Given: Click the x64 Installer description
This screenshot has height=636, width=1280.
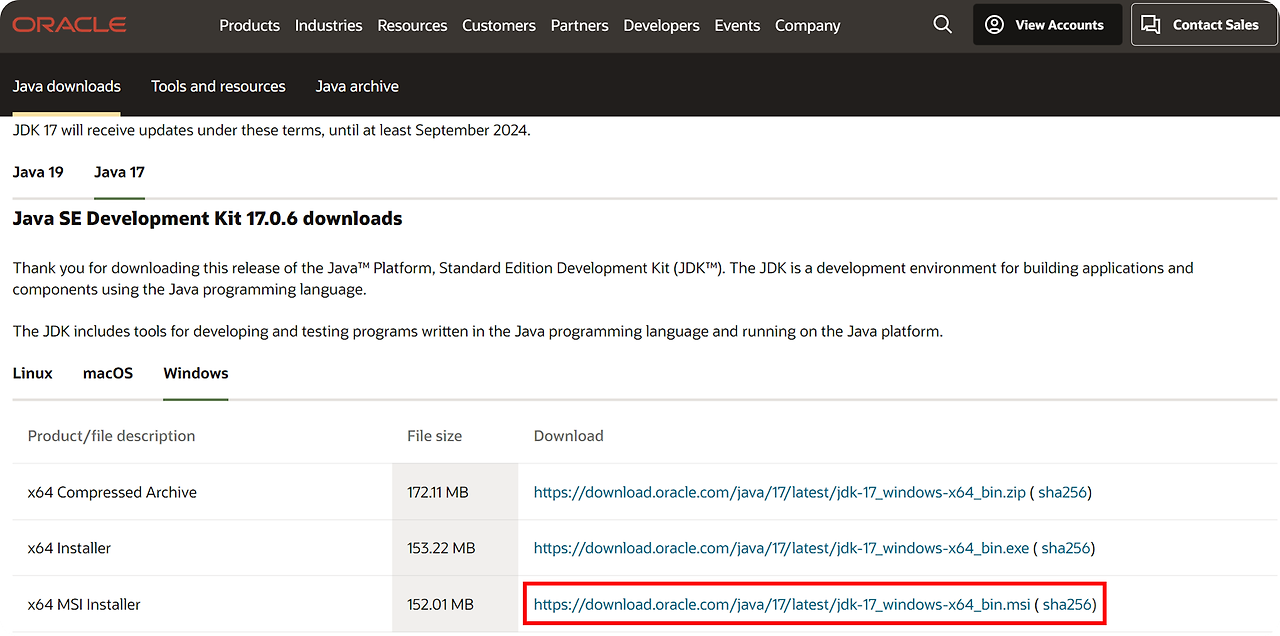Looking at the screenshot, I should (x=69, y=548).
